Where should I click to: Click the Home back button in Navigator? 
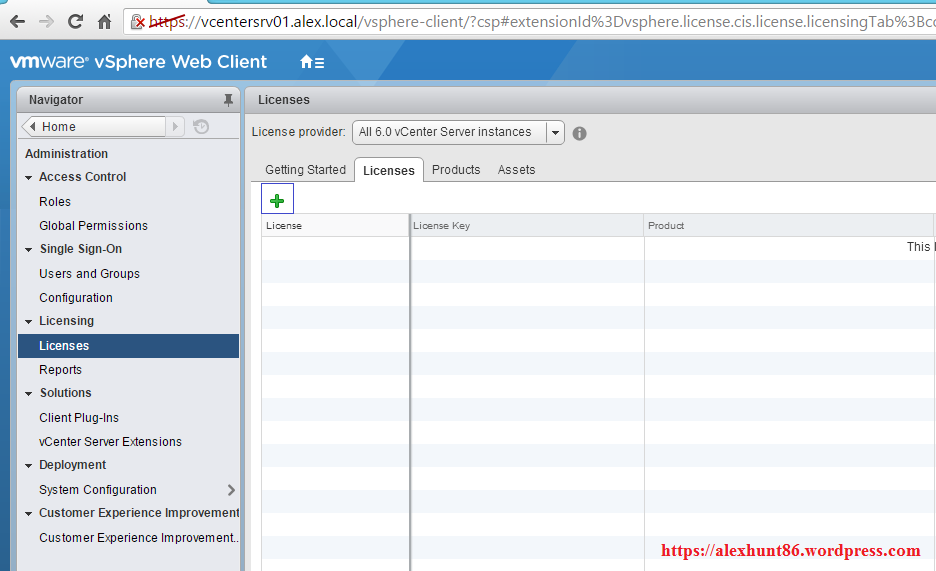93,127
